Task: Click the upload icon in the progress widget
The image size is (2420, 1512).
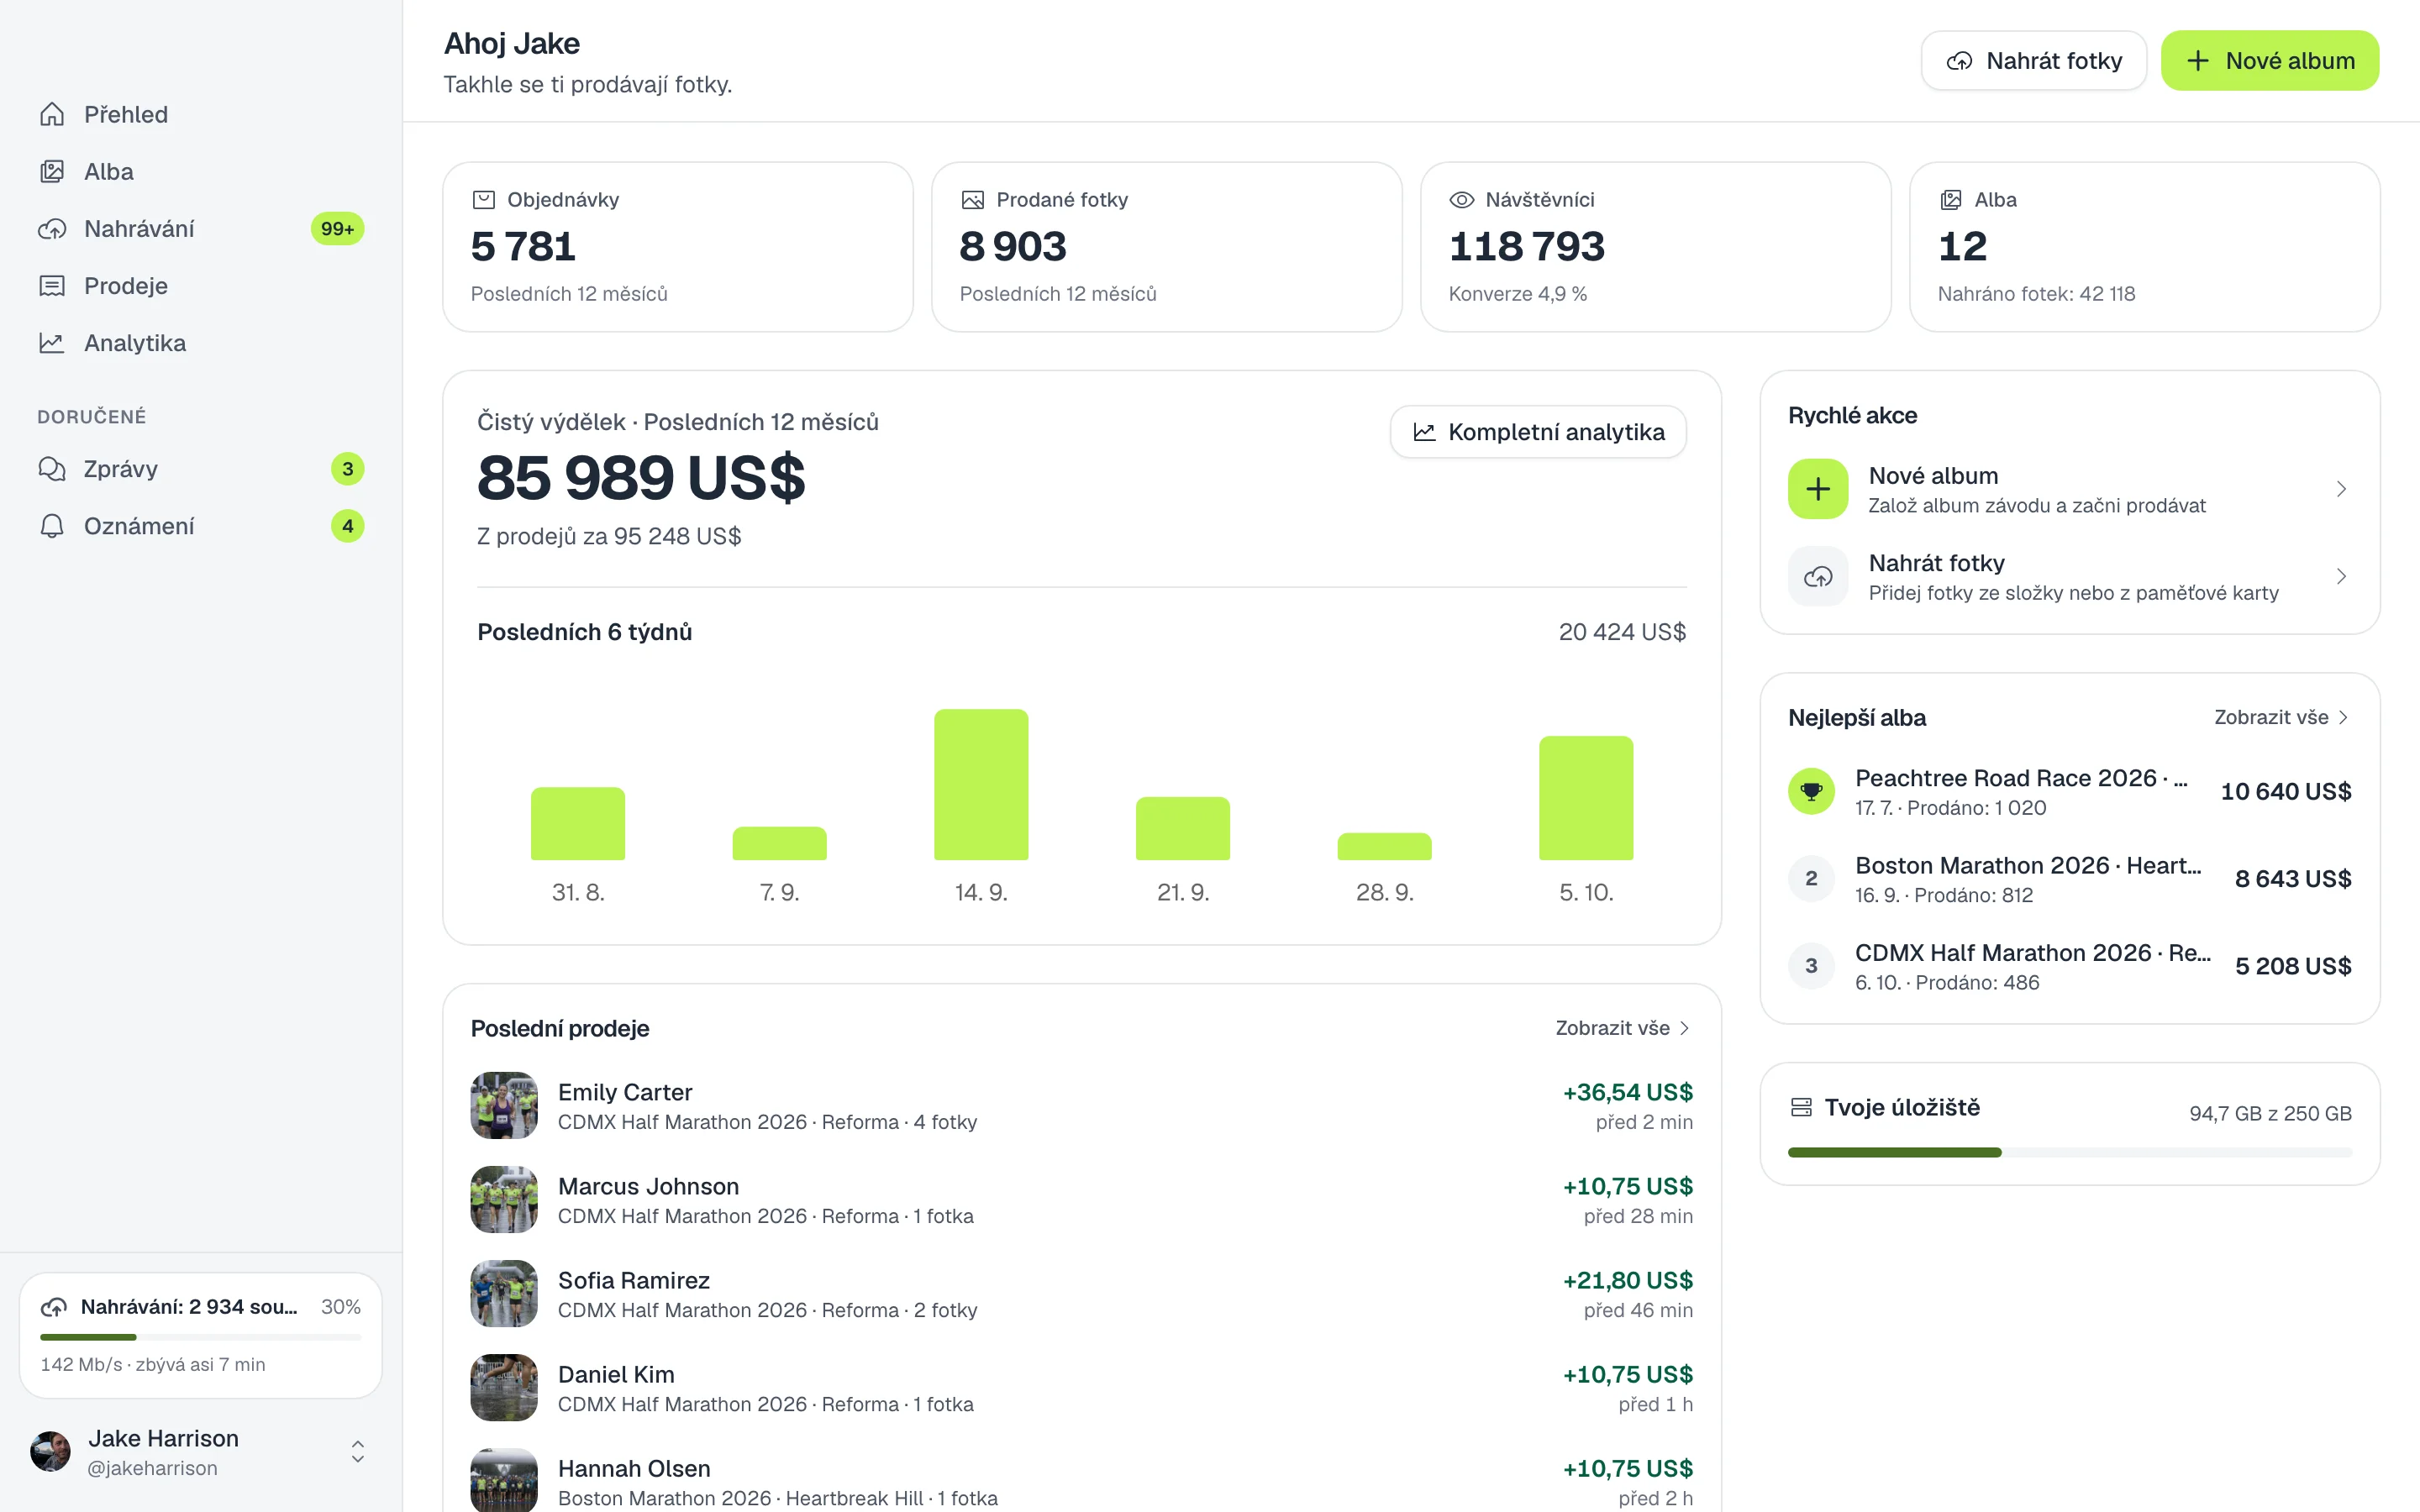Action: (x=54, y=1307)
